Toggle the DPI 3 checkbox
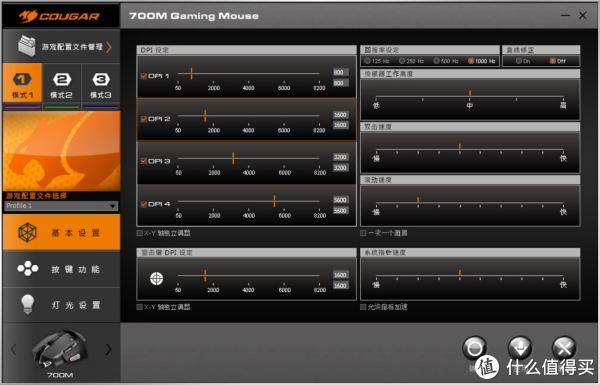 (143, 161)
